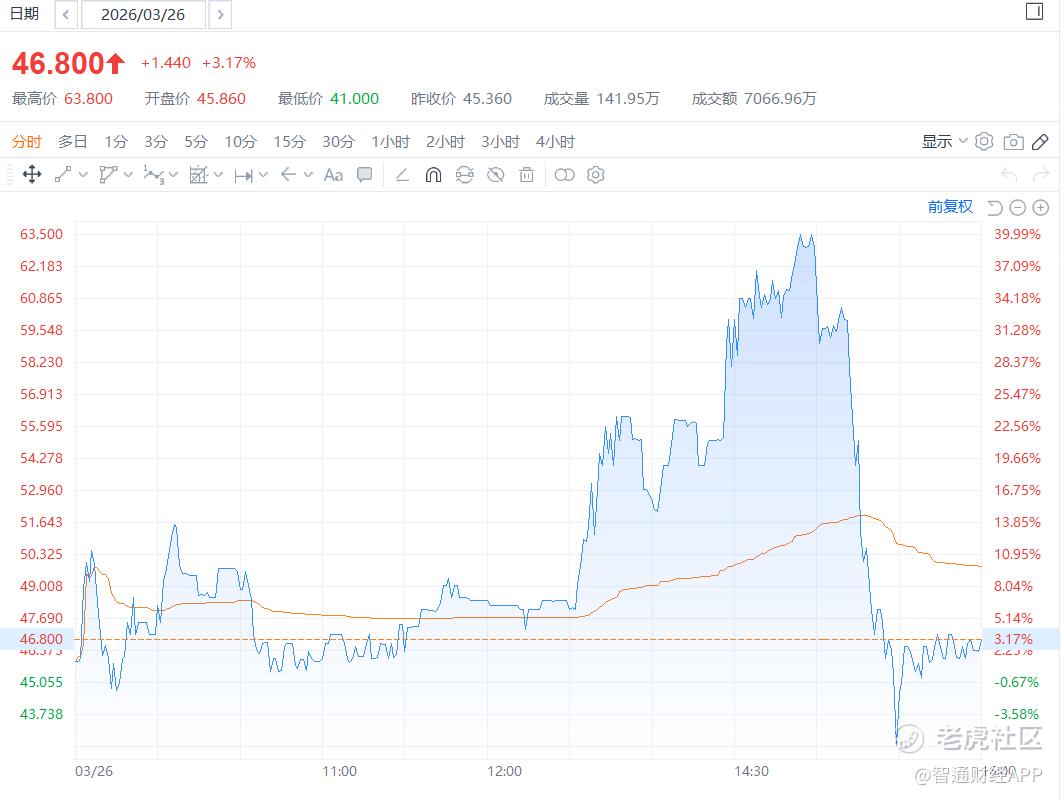Toggle side panel icon at top right

point(1035,12)
